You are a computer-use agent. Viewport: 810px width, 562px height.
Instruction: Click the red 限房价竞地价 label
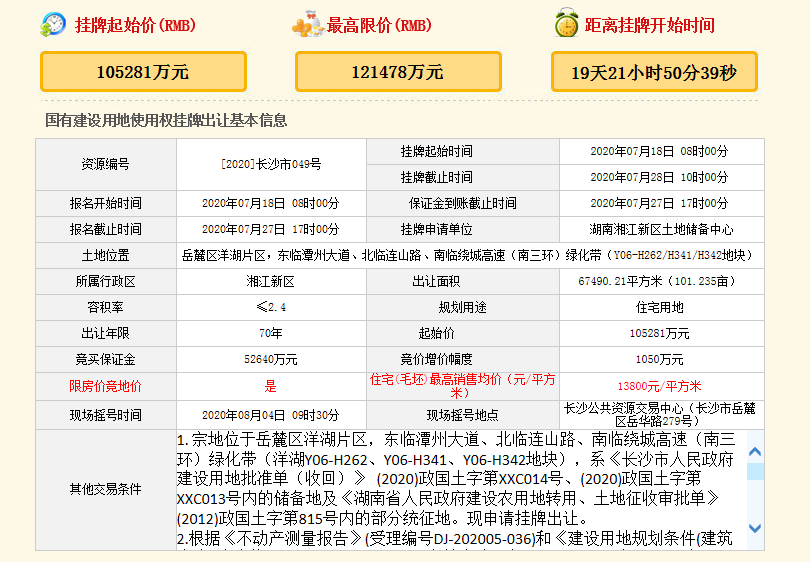105,386
